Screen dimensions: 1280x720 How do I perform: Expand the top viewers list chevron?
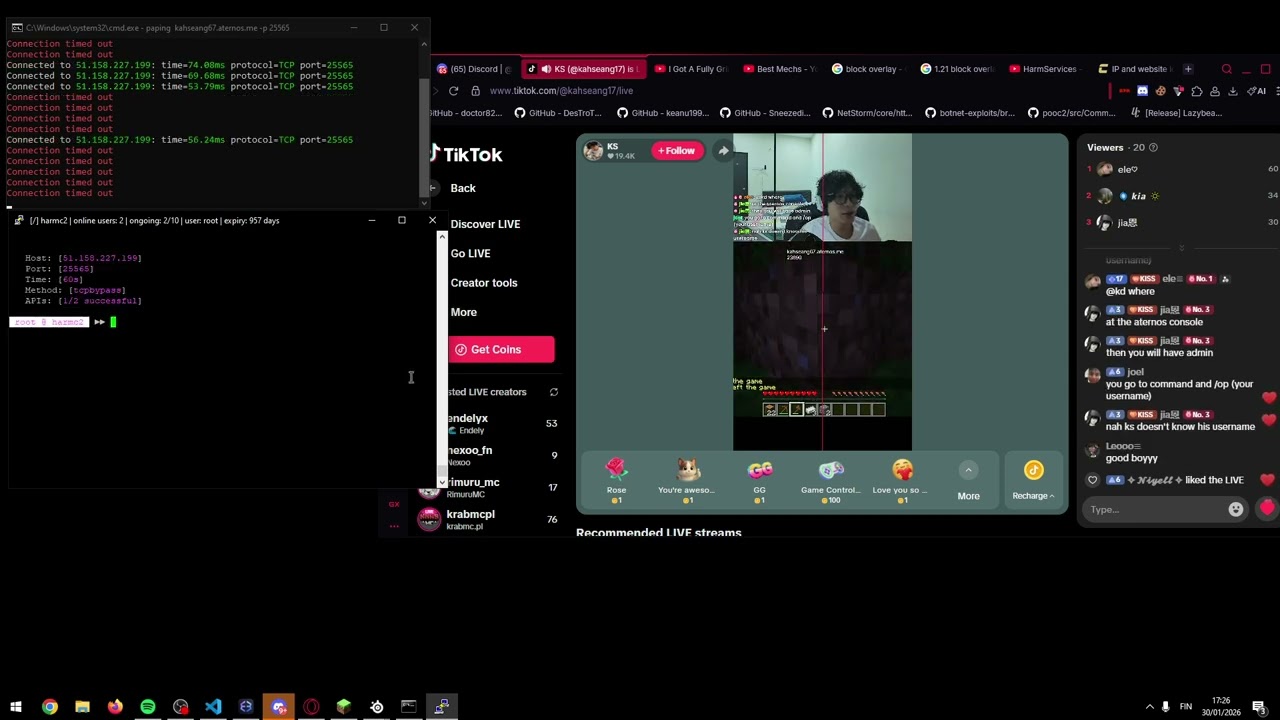tap(1181, 247)
